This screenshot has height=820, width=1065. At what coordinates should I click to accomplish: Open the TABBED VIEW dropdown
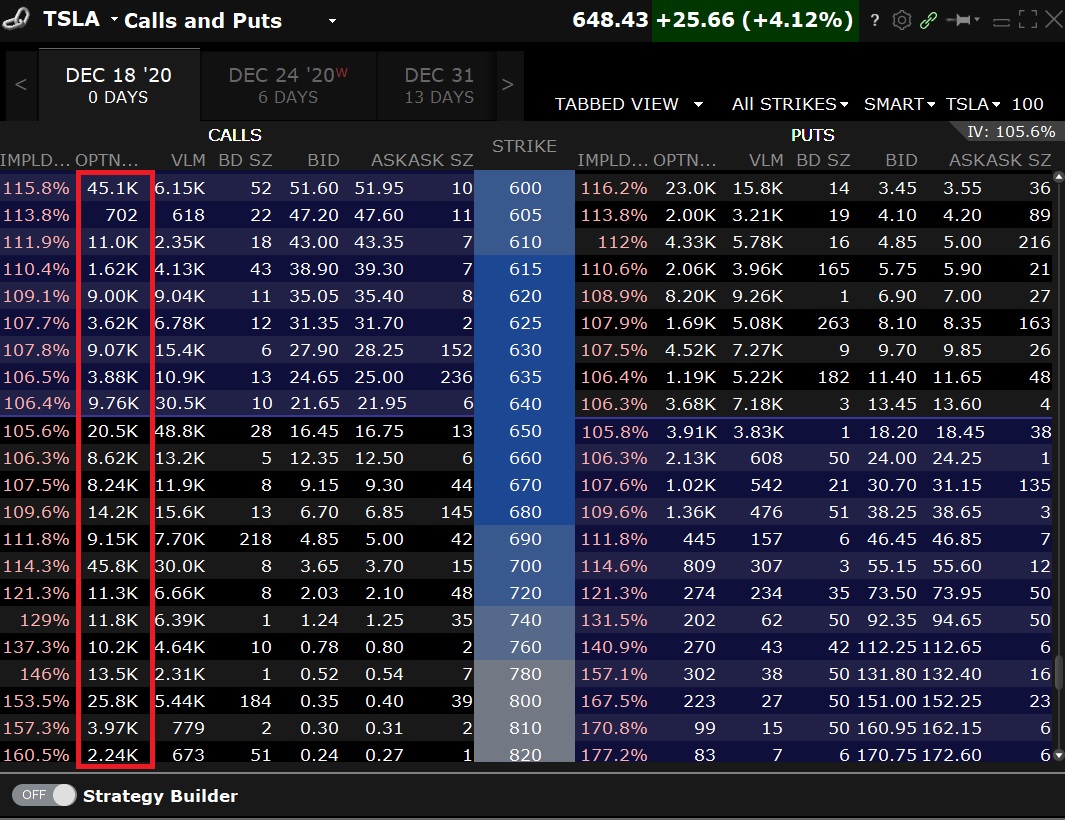coord(629,104)
